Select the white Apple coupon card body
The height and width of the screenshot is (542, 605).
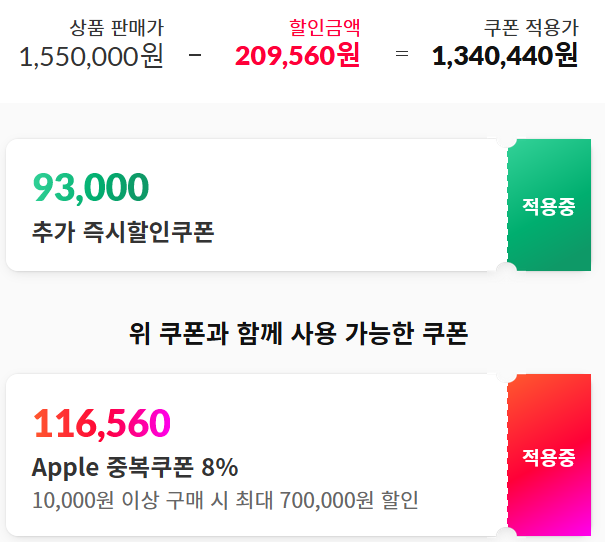click(257, 455)
